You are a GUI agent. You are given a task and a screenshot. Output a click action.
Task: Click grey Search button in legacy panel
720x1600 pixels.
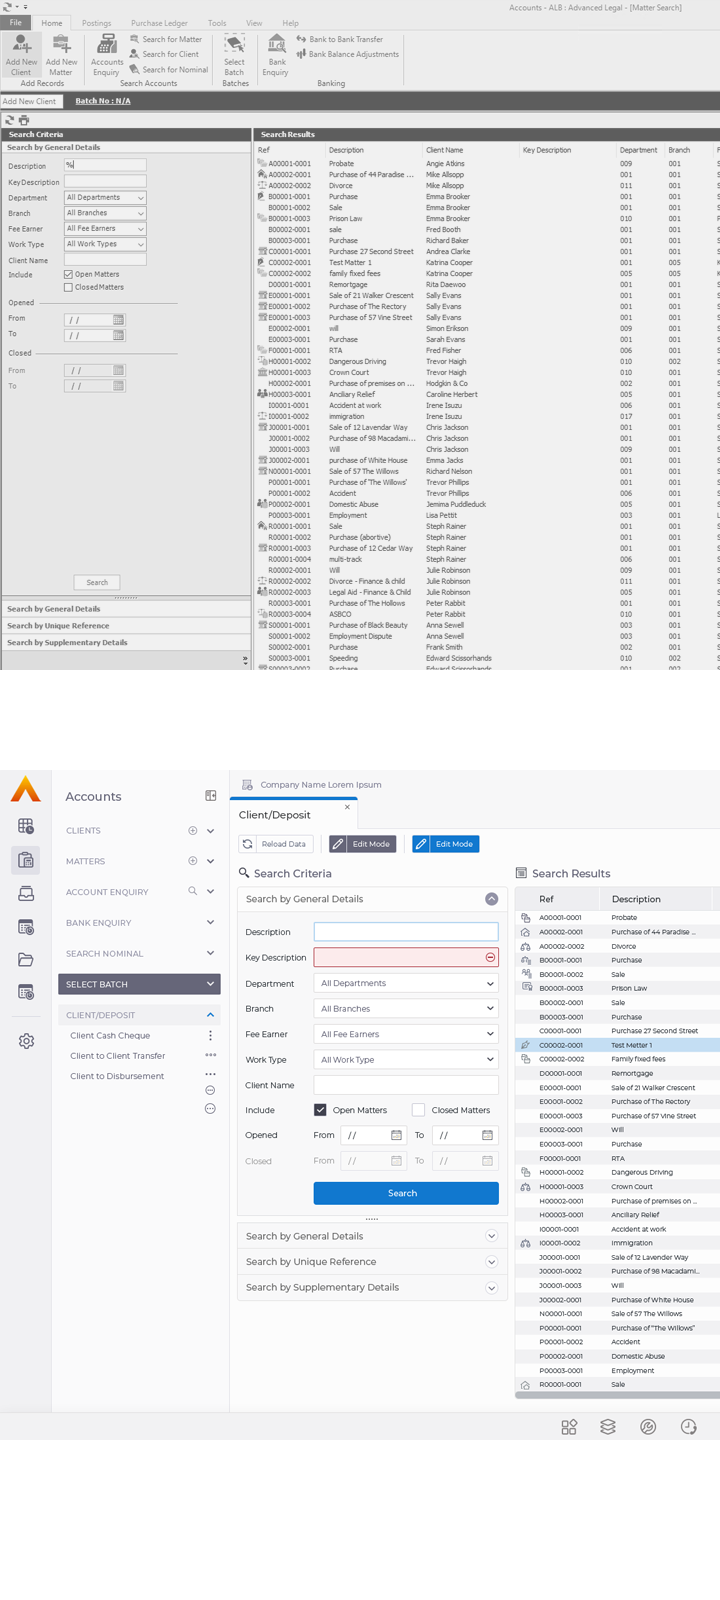97,582
